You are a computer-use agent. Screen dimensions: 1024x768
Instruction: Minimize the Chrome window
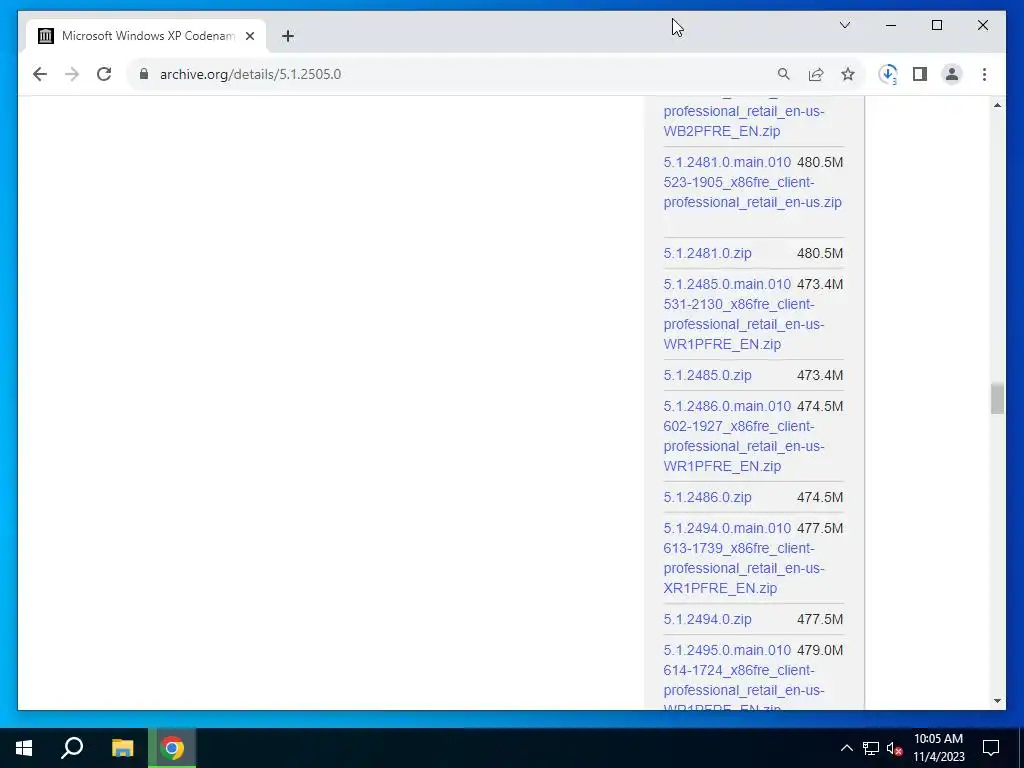pyautogui.click(x=891, y=25)
